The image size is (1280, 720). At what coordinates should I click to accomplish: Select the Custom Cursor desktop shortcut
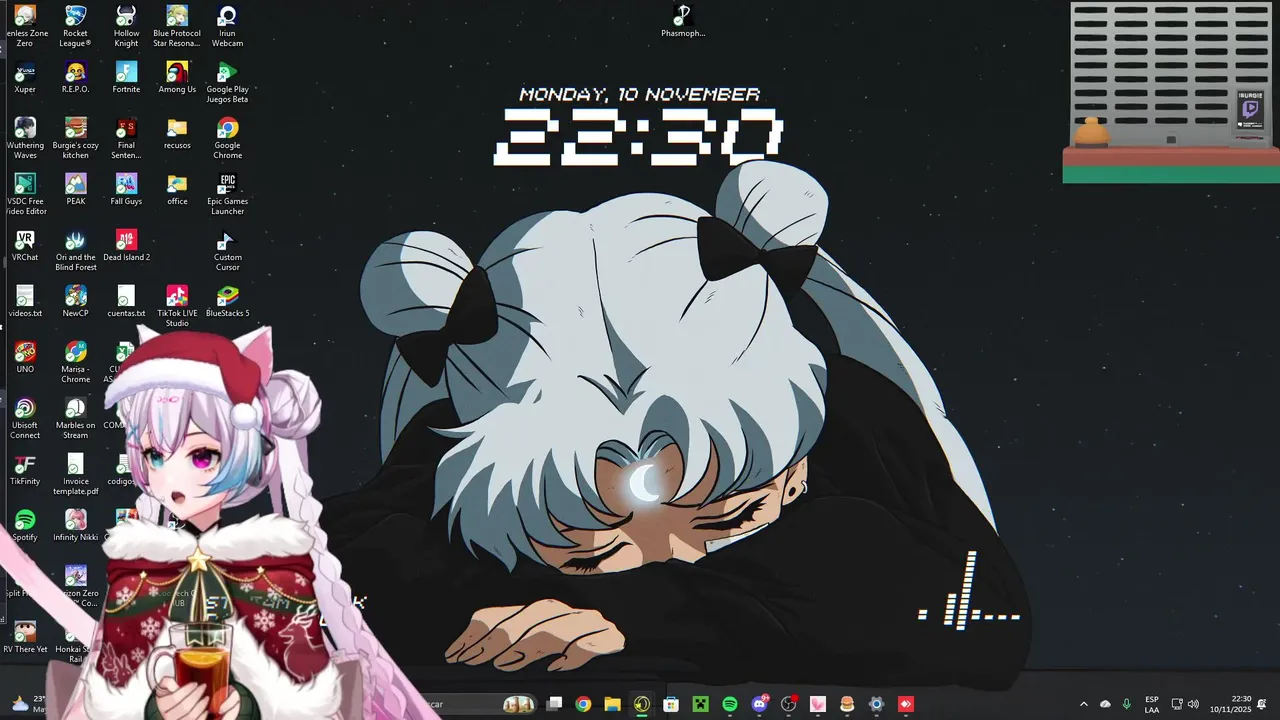coord(227,250)
